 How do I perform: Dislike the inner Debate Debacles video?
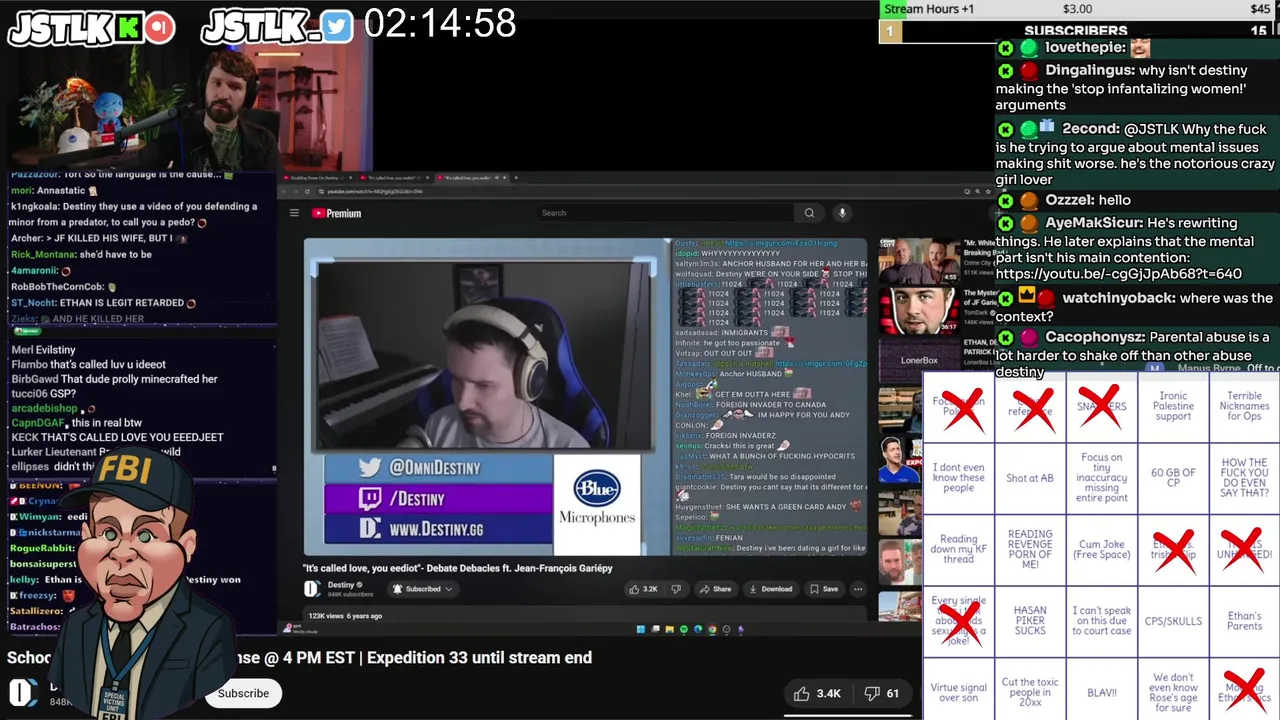676,589
